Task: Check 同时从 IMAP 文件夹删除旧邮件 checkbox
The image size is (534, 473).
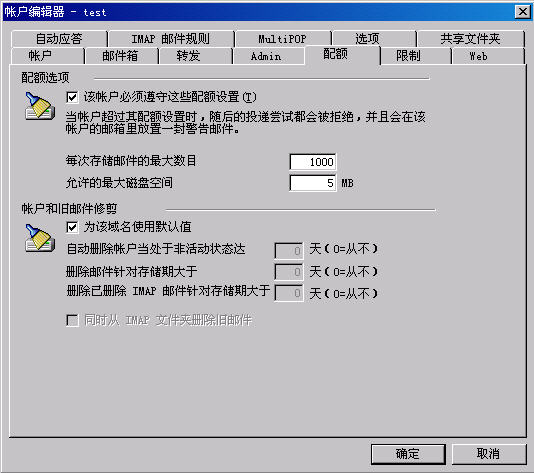Action: [x=72, y=320]
